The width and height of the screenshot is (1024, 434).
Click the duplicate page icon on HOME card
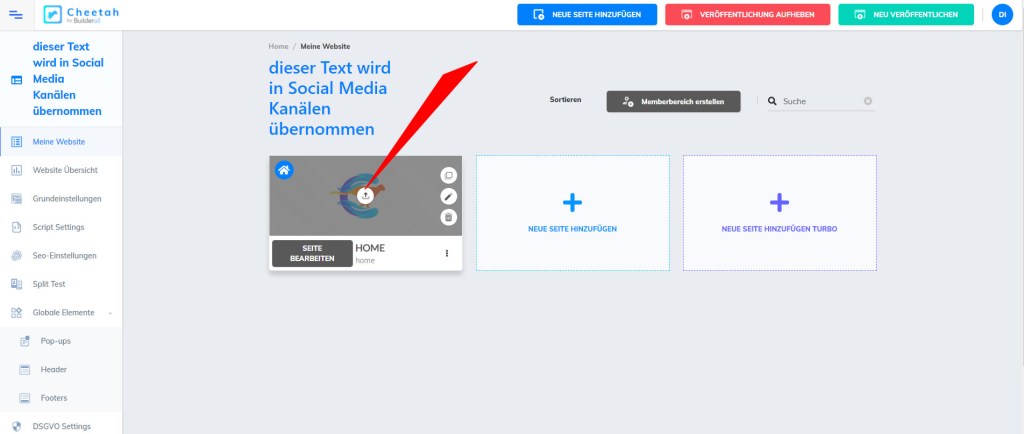[448, 175]
